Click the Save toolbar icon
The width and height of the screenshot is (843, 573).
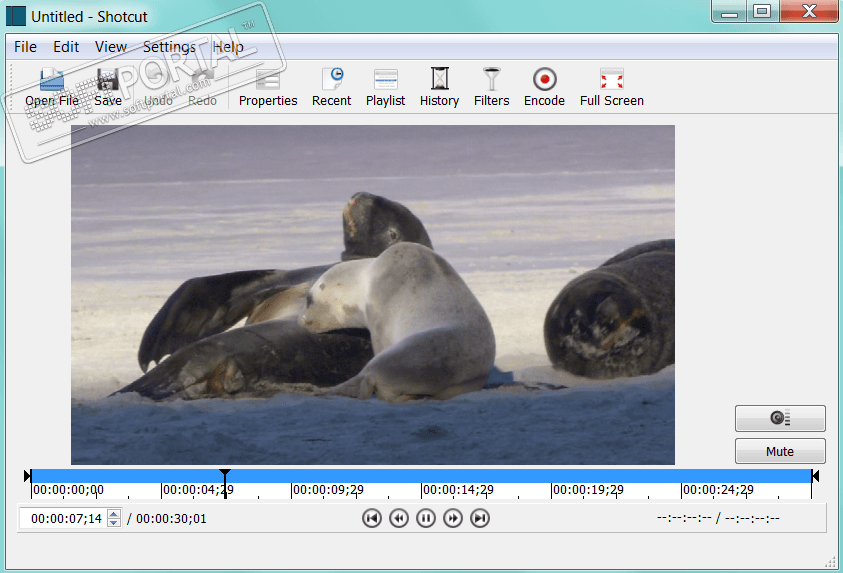(108, 87)
